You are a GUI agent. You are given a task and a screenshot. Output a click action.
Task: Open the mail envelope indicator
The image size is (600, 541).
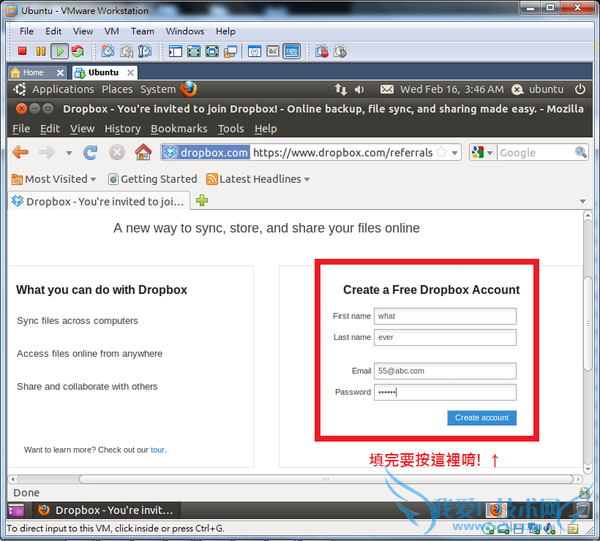point(387,89)
